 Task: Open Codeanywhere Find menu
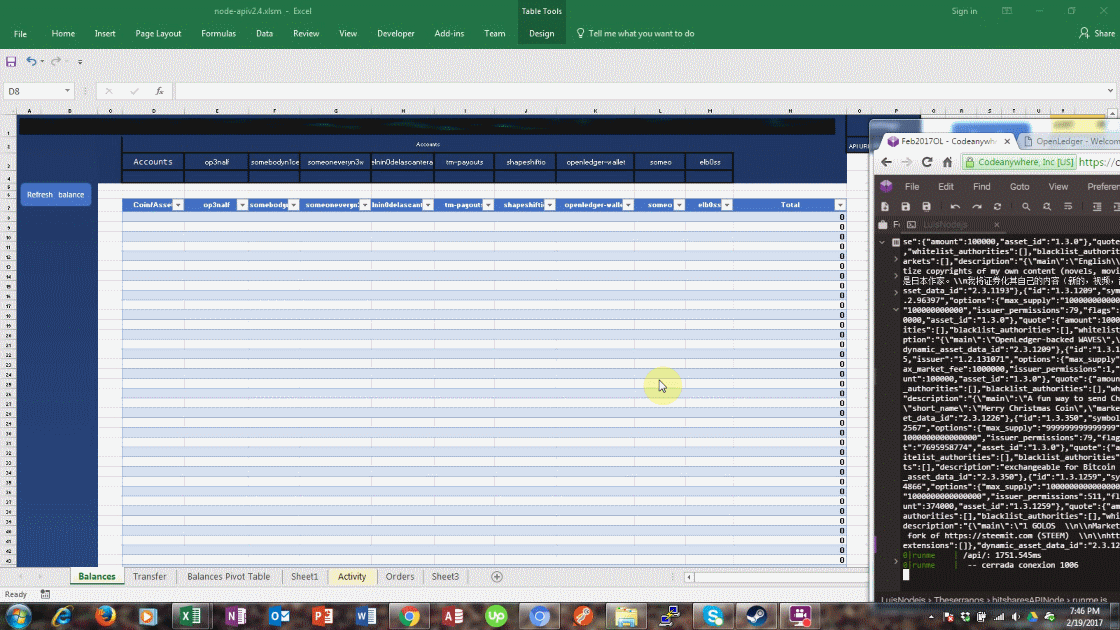click(x=981, y=186)
